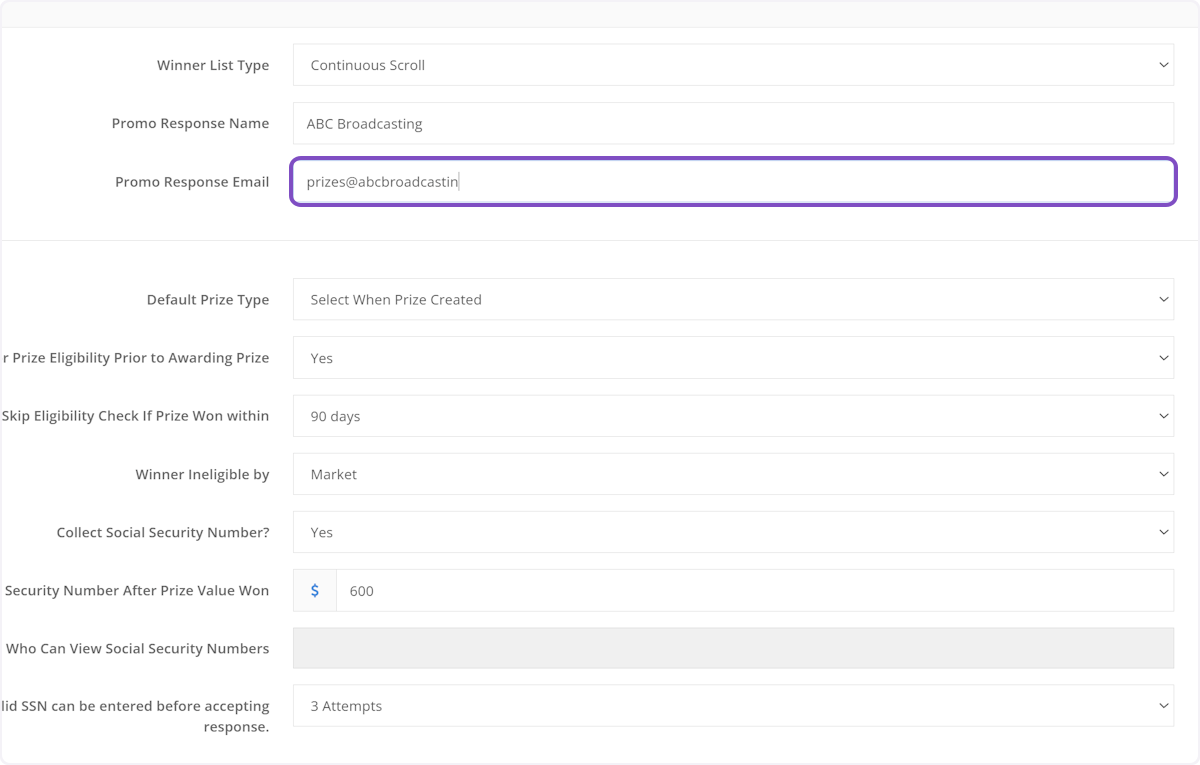Click the Promo Response Name field
This screenshot has width=1200, height=765.
[733, 123]
